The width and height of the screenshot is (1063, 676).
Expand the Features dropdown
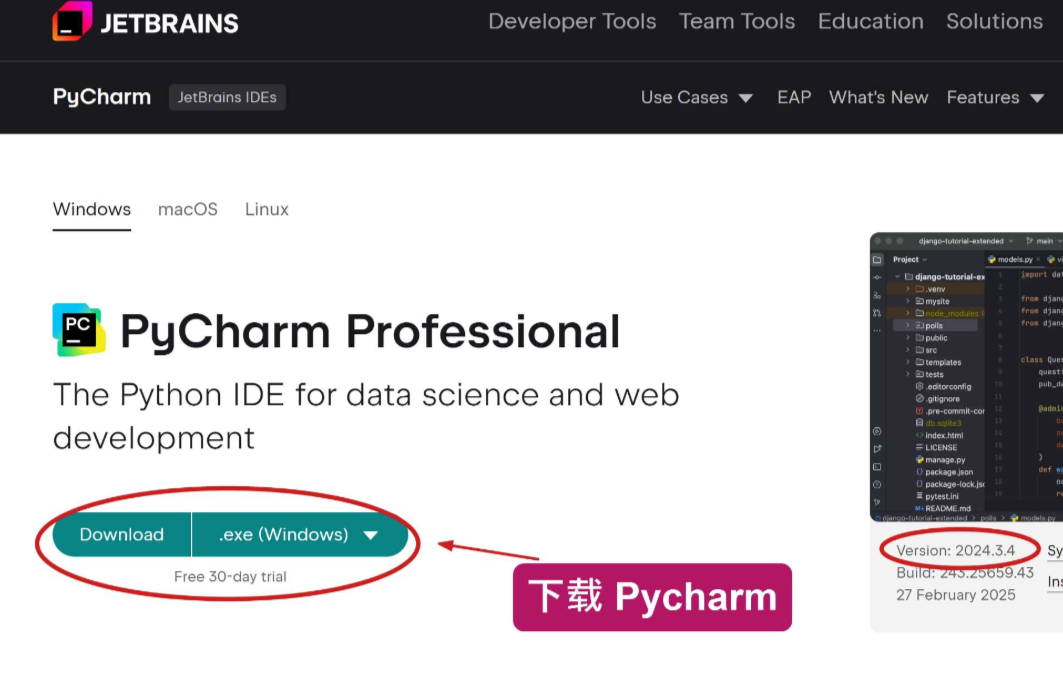995,98
